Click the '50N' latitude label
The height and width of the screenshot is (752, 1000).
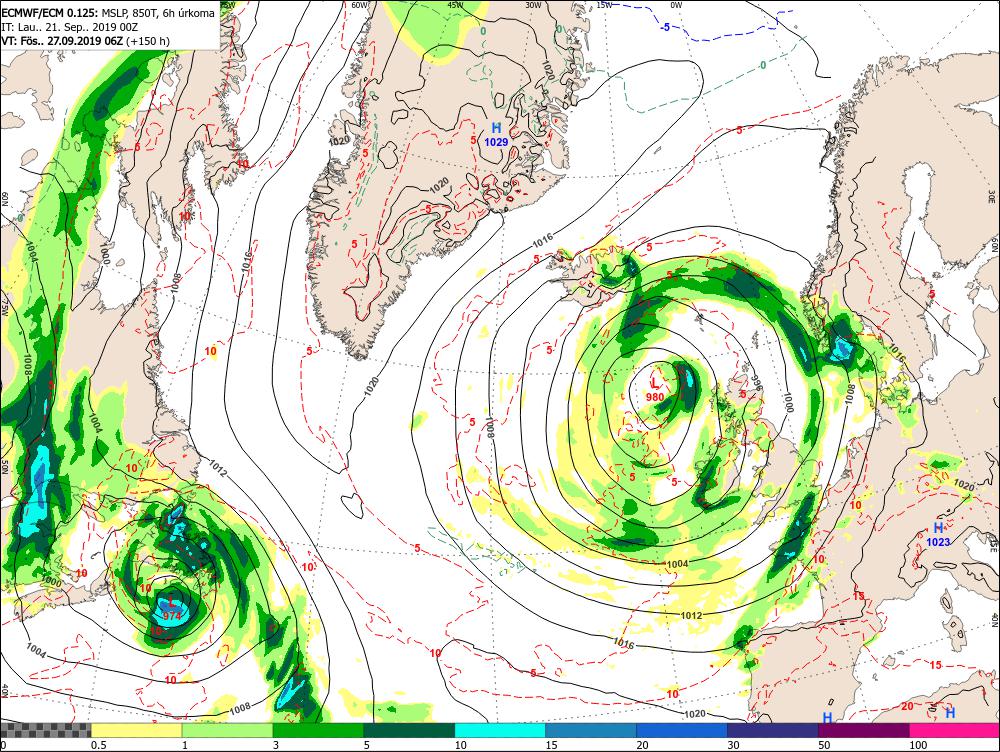tap(4, 467)
